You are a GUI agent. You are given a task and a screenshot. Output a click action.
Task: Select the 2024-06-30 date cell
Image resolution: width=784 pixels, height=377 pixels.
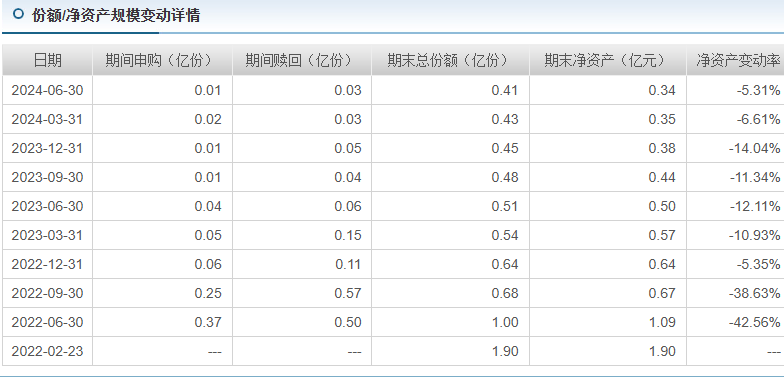point(48,90)
